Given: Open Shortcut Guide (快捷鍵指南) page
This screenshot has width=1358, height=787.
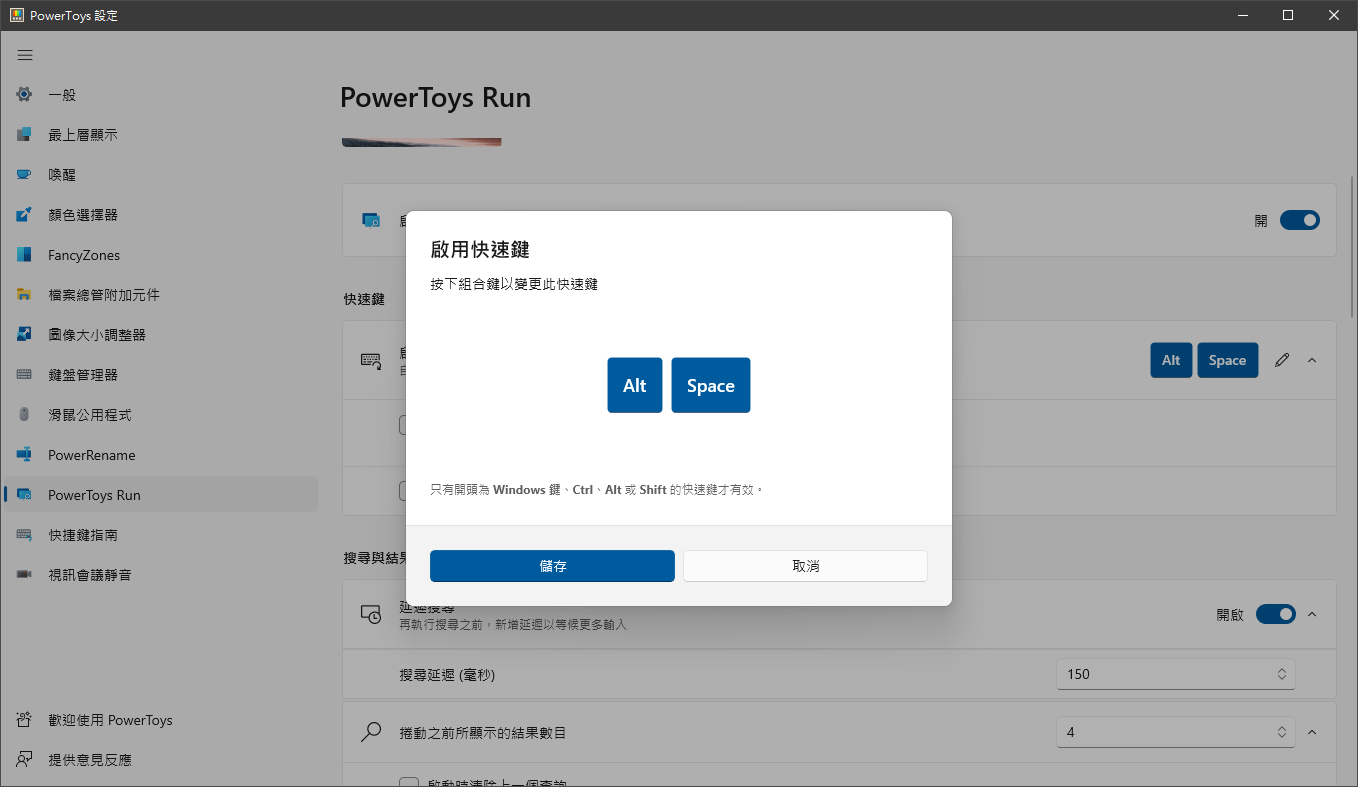Looking at the screenshot, I should [x=161, y=535].
